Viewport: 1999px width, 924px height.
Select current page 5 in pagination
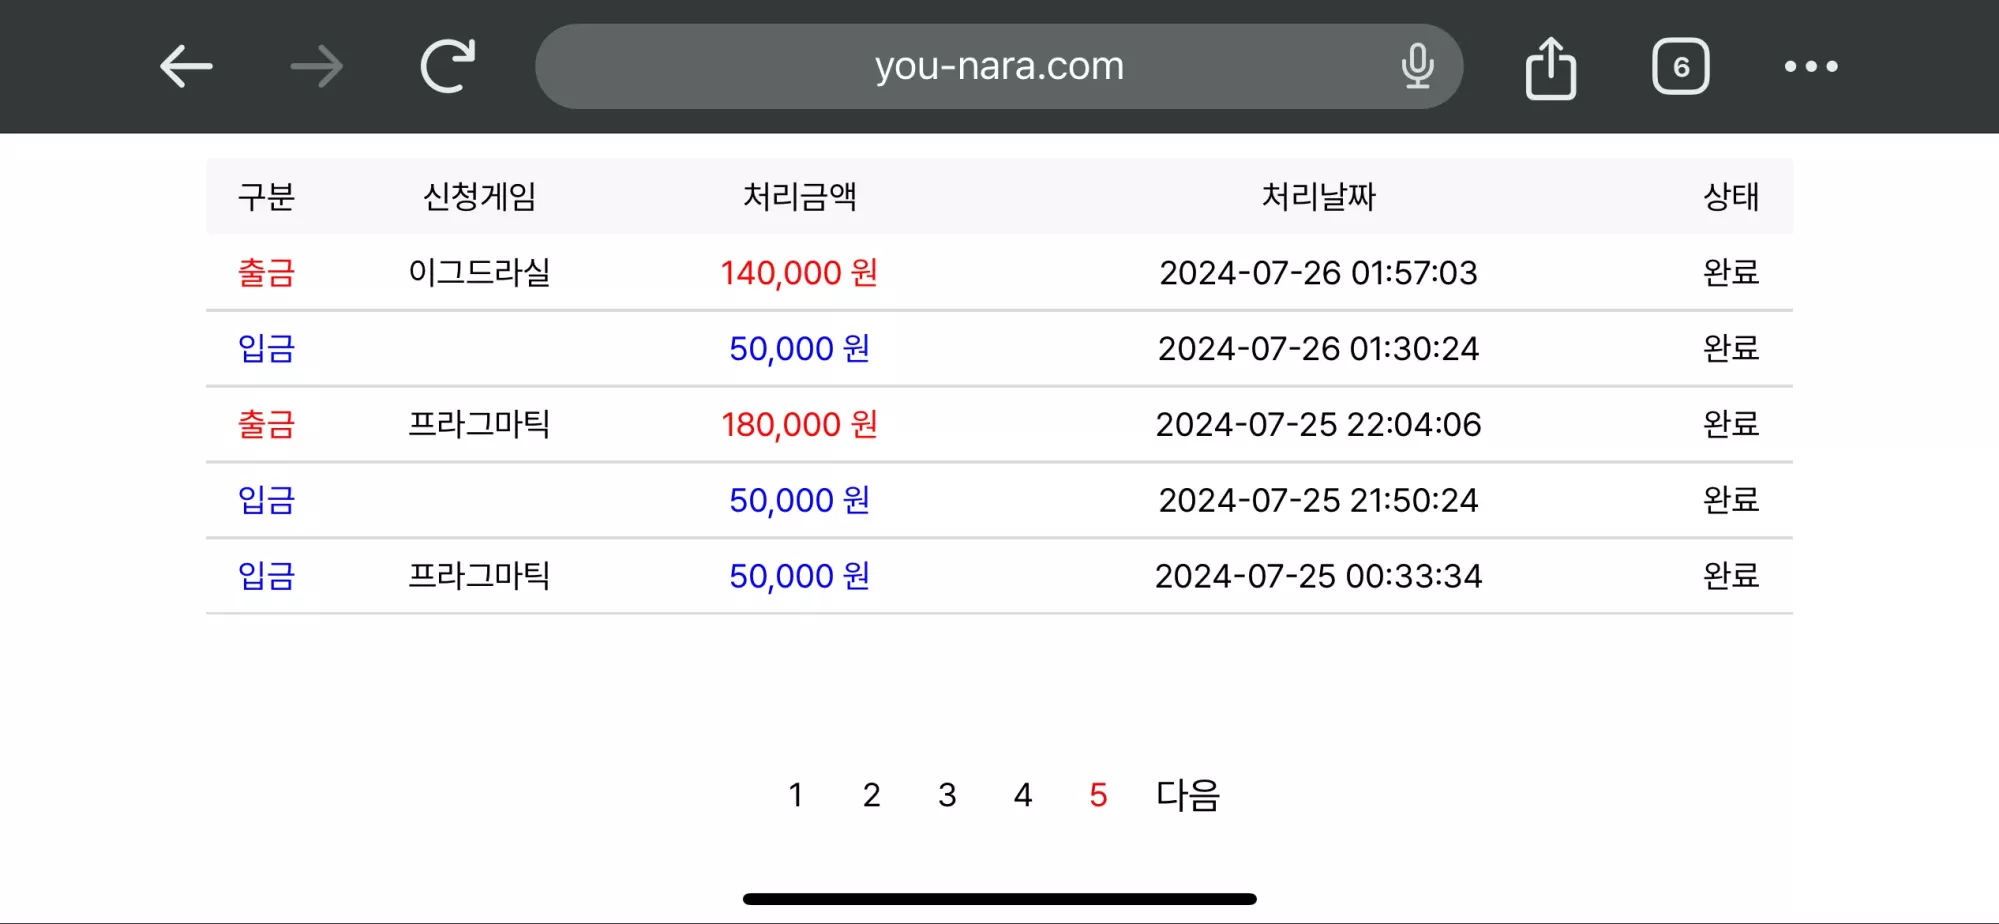(1098, 795)
